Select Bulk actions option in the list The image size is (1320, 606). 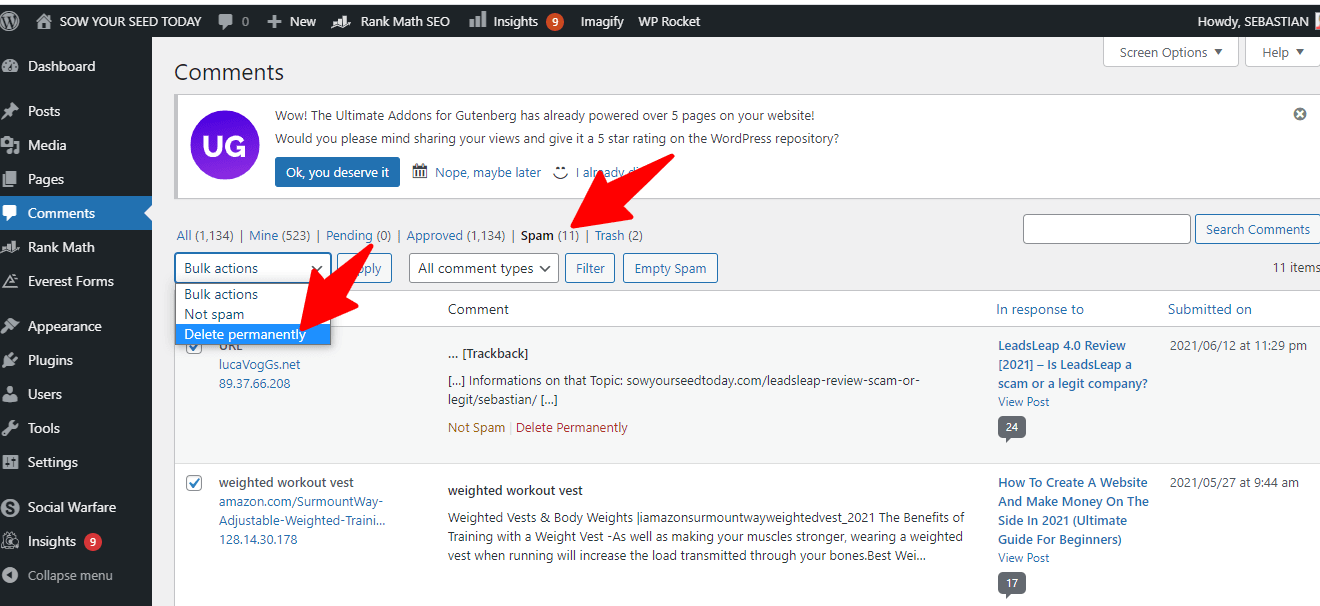click(x=253, y=294)
